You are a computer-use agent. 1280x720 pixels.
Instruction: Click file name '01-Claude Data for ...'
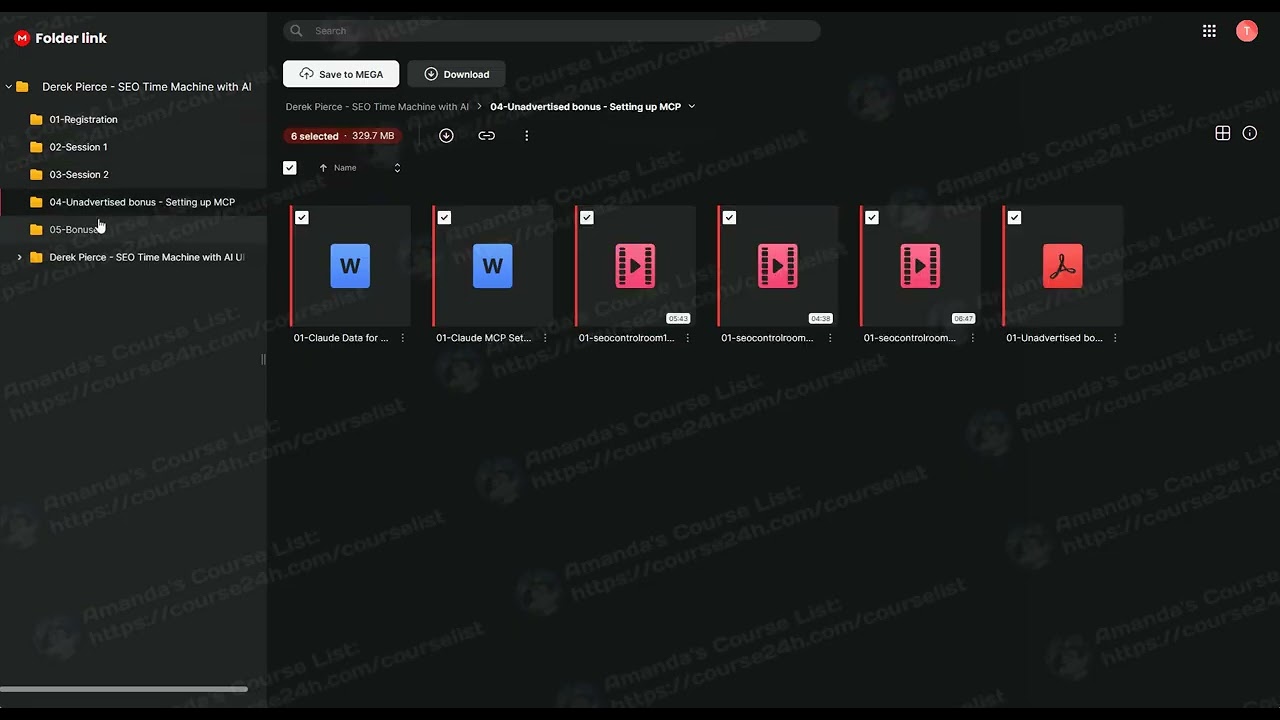point(341,338)
